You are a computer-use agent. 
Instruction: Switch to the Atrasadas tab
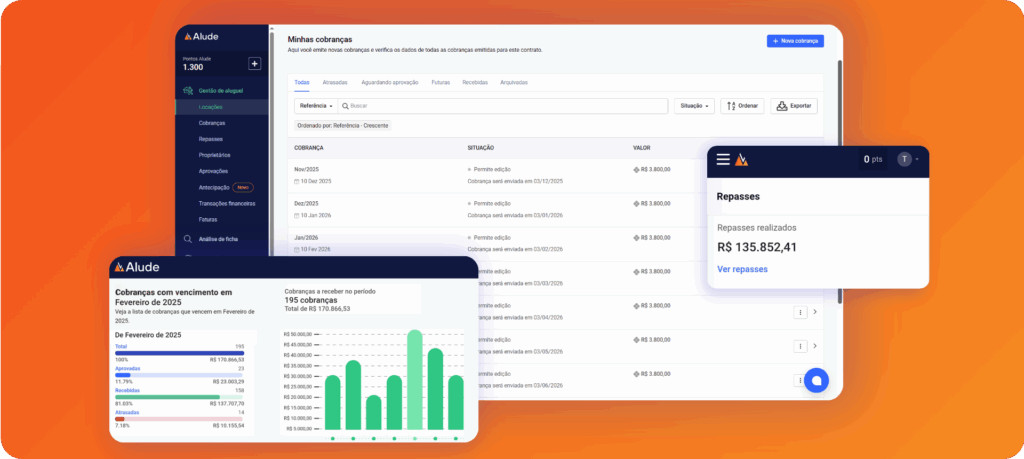(335, 82)
